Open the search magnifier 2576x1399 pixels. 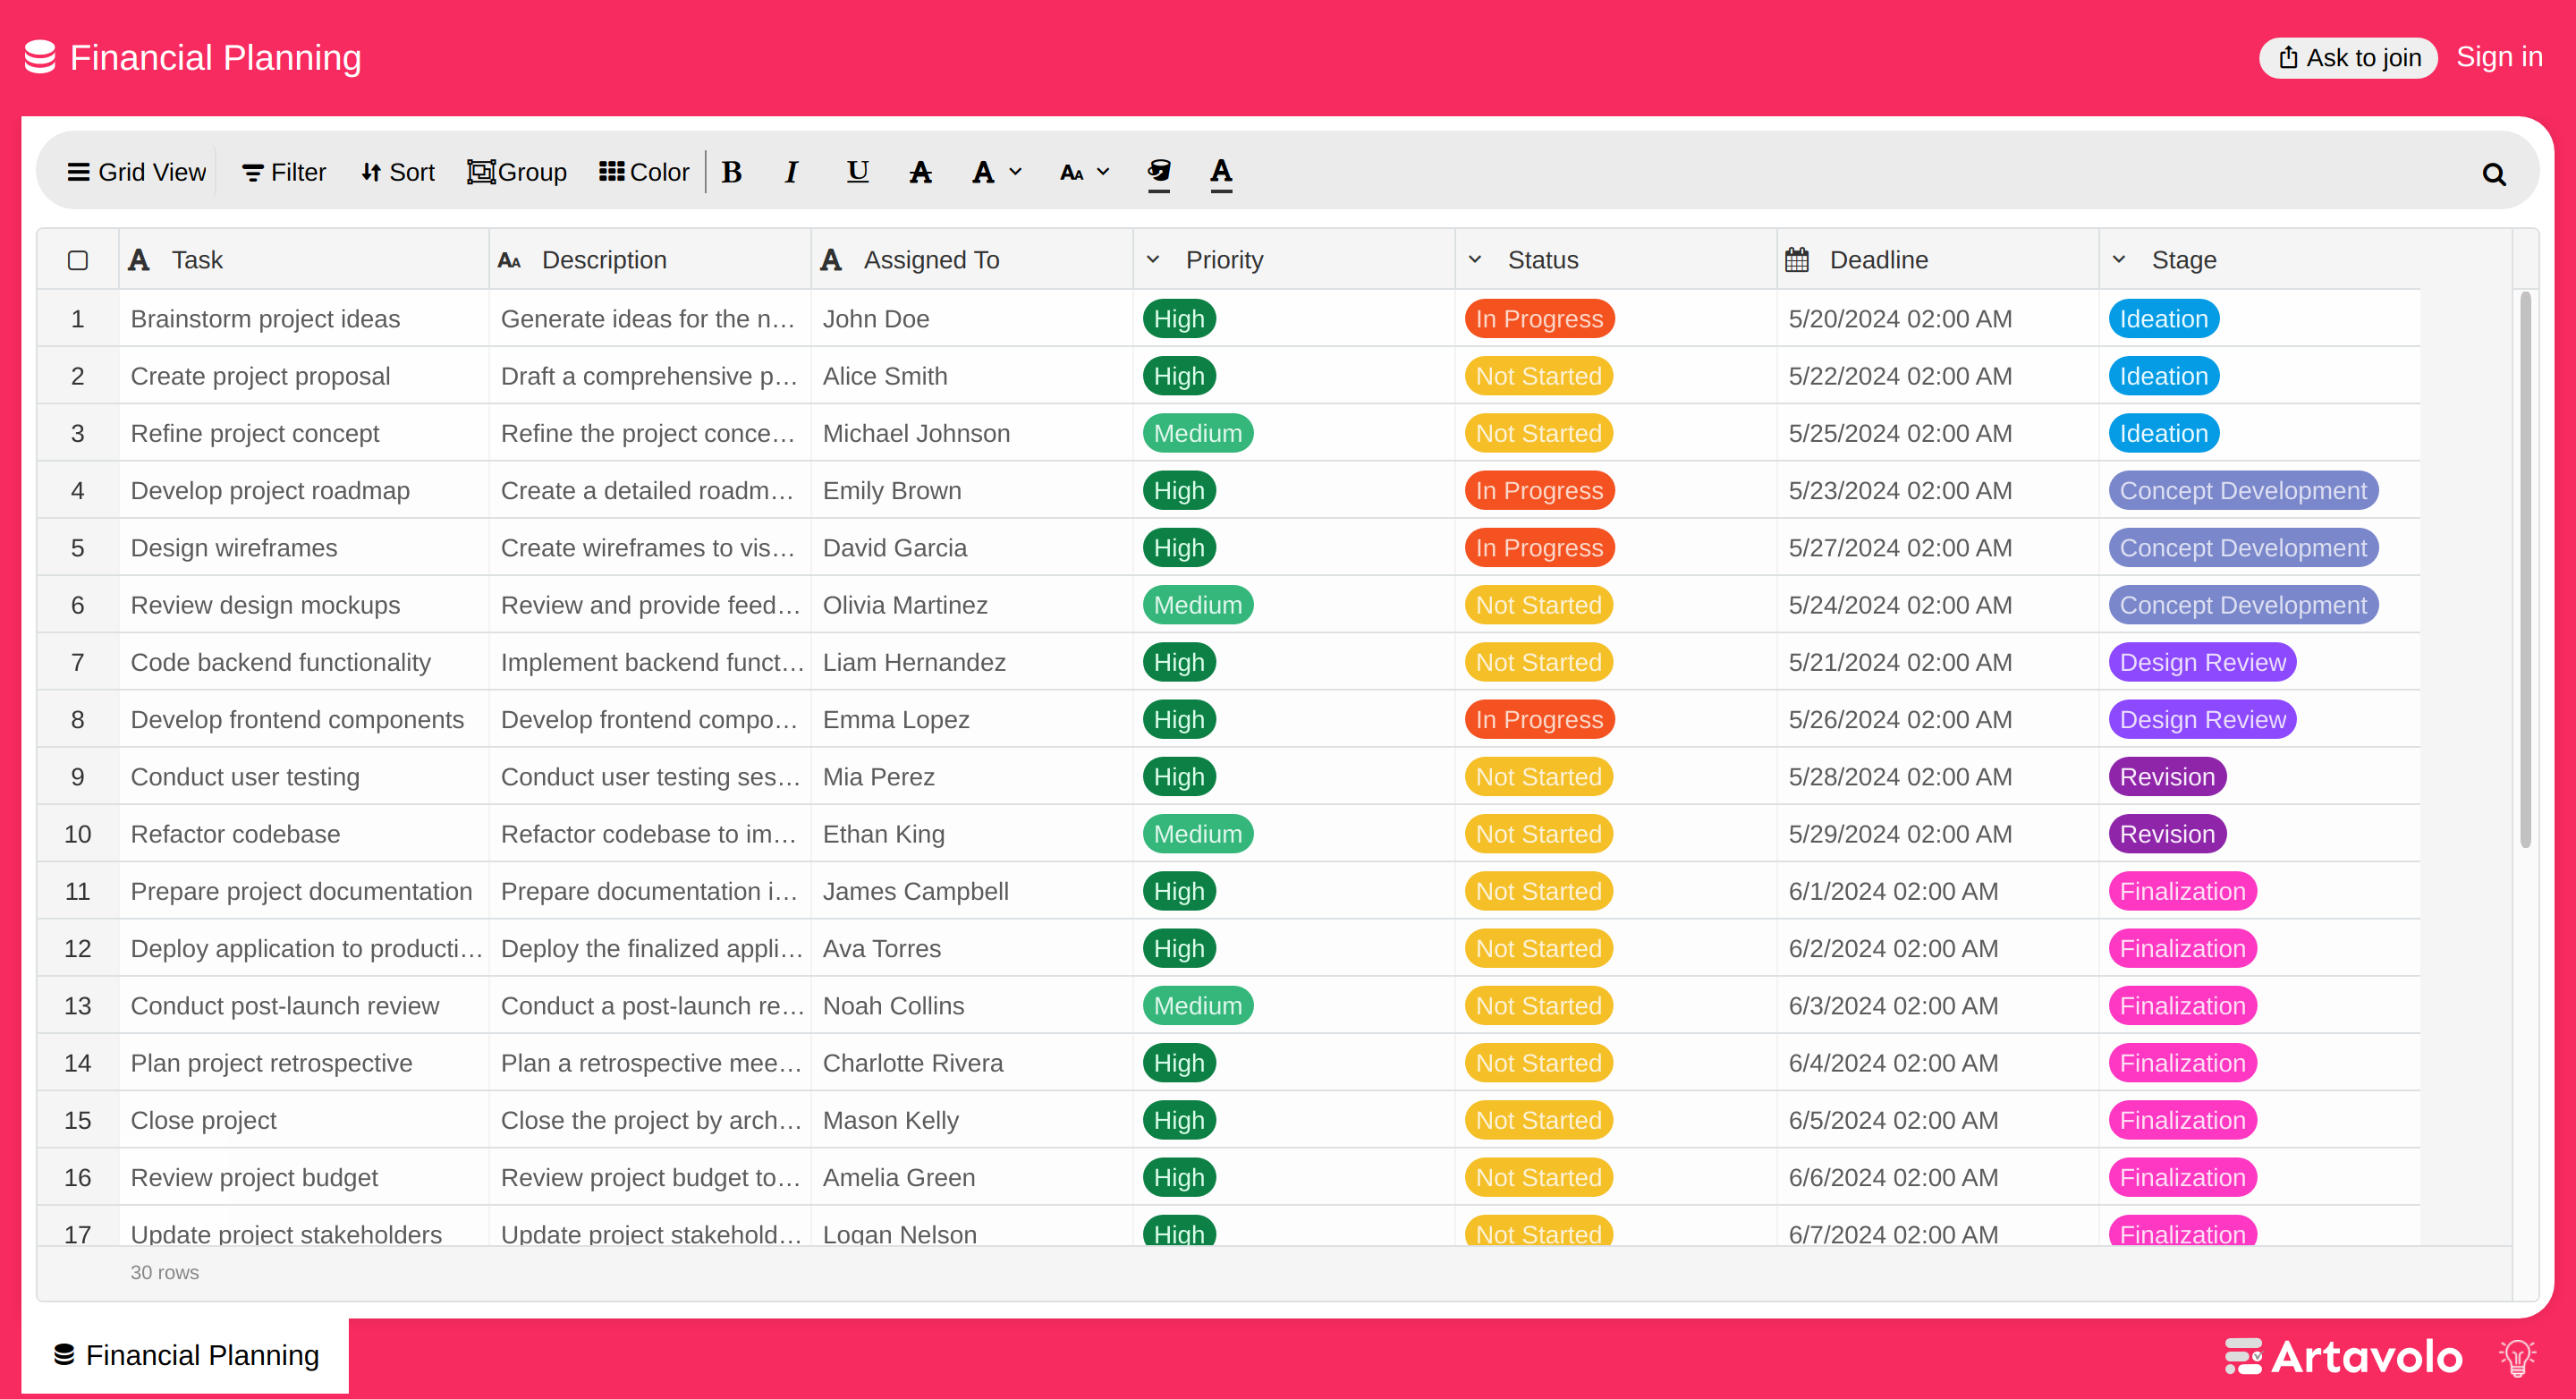coord(2494,174)
